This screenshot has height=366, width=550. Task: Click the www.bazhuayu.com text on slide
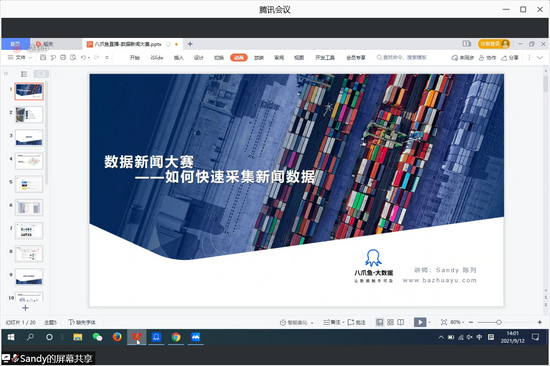point(440,280)
